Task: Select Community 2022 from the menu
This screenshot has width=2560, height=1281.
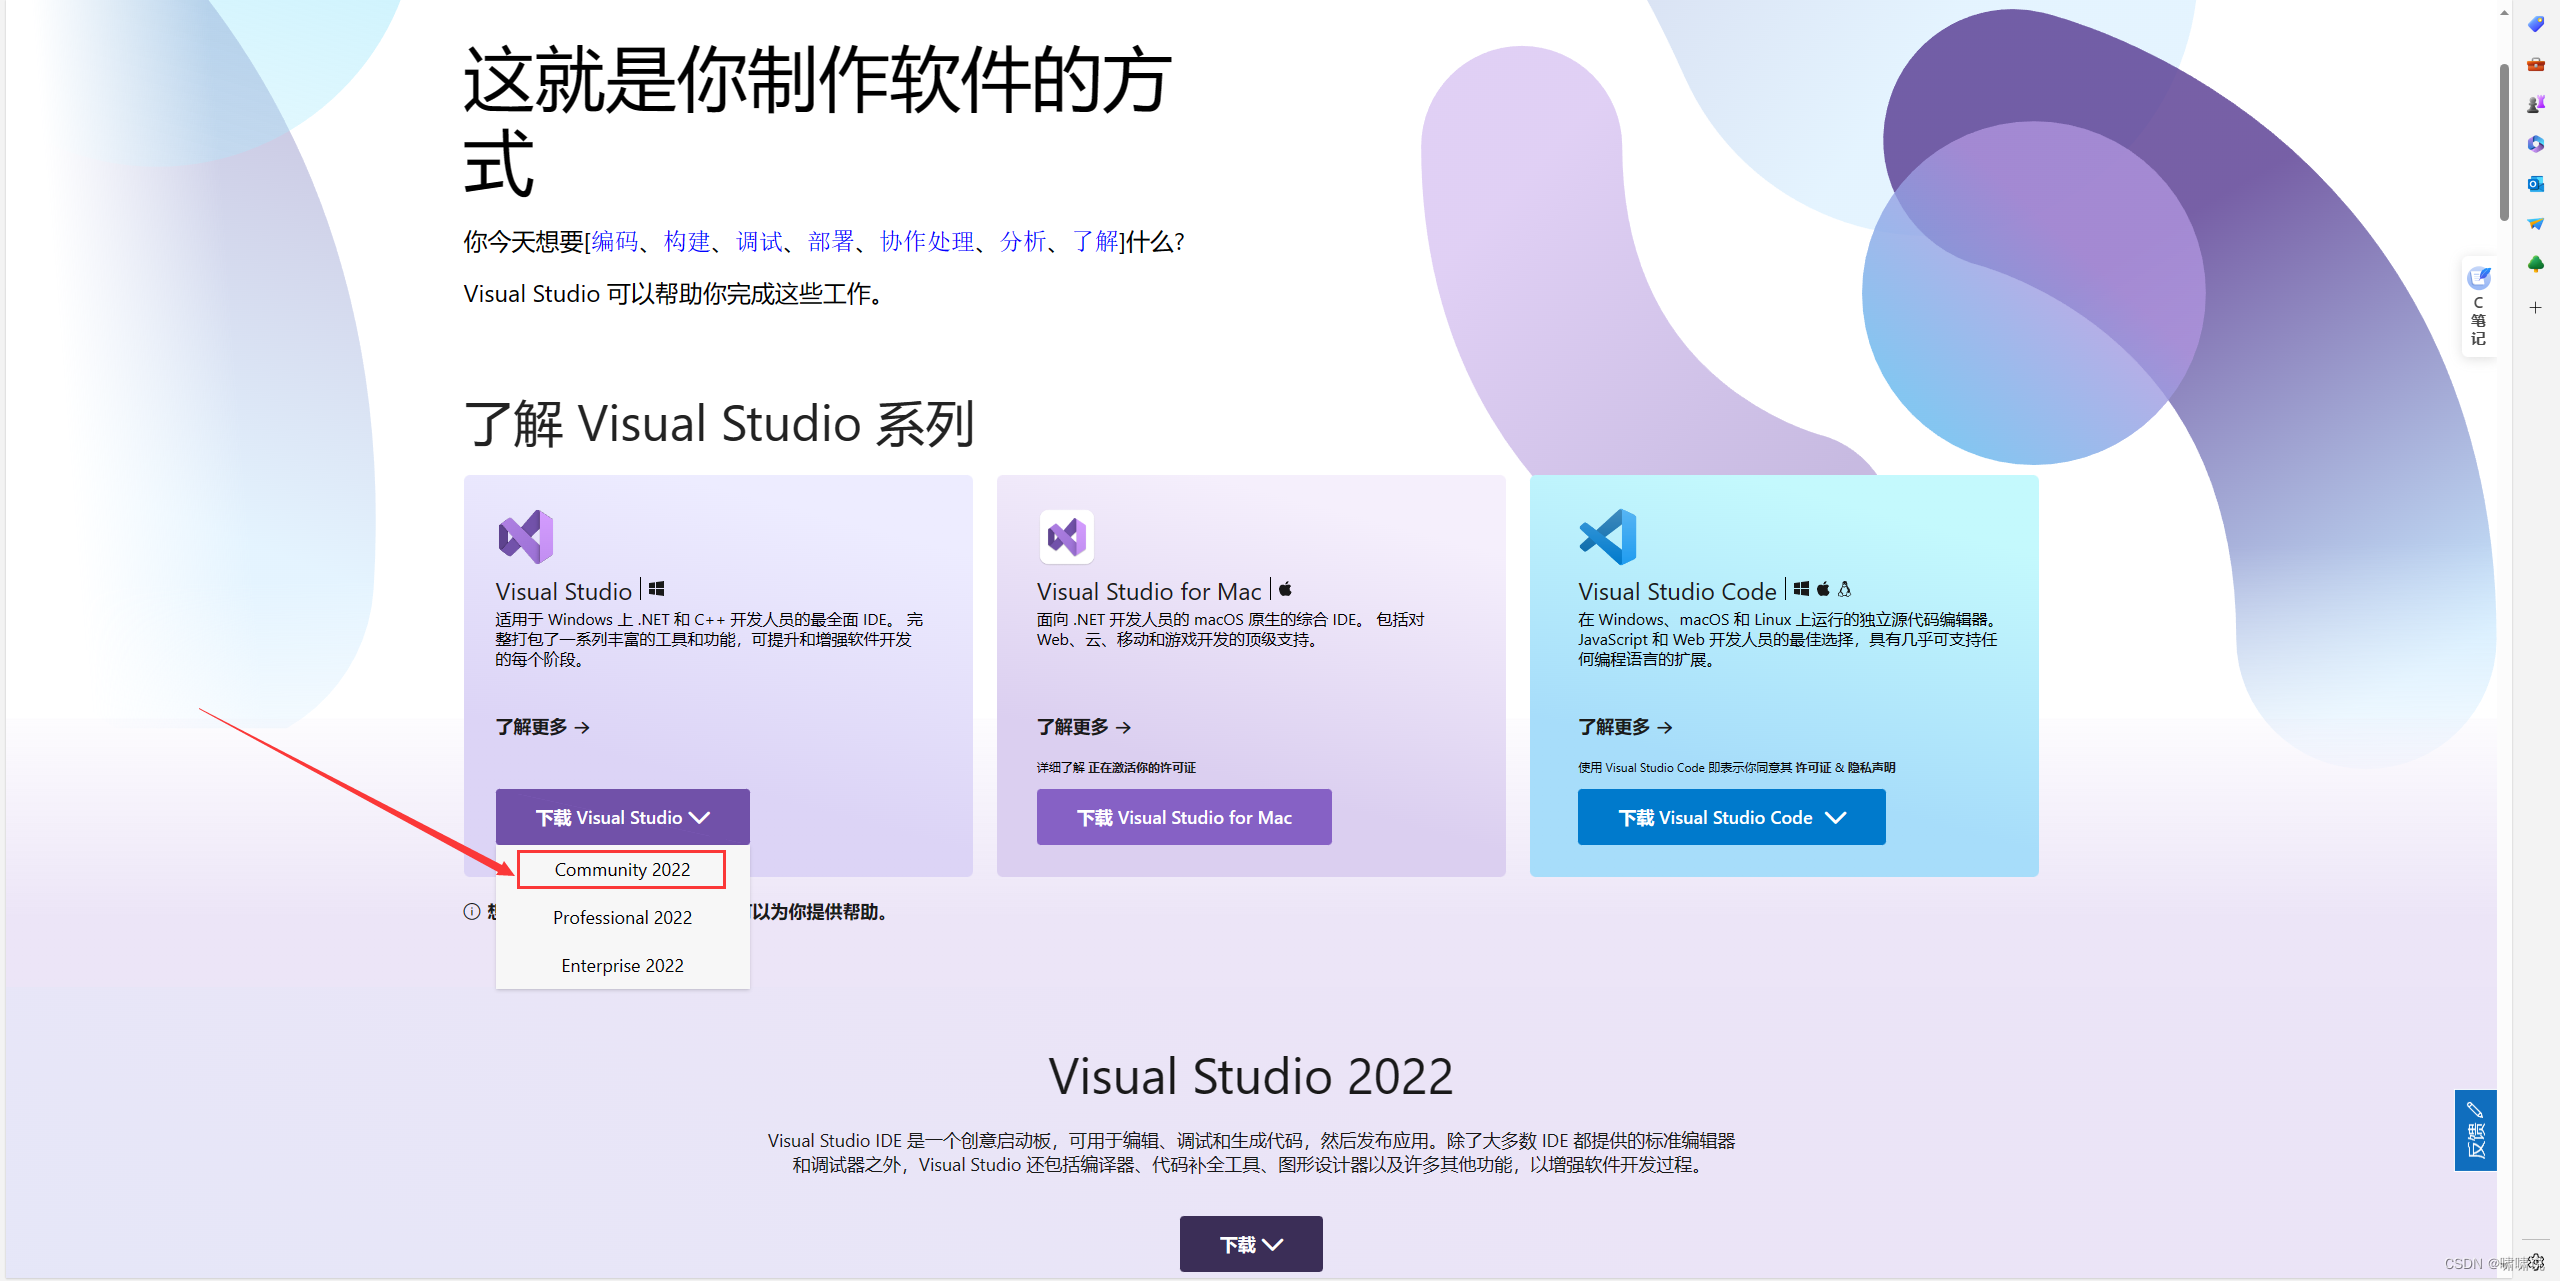Action: [x=622, y=869]
